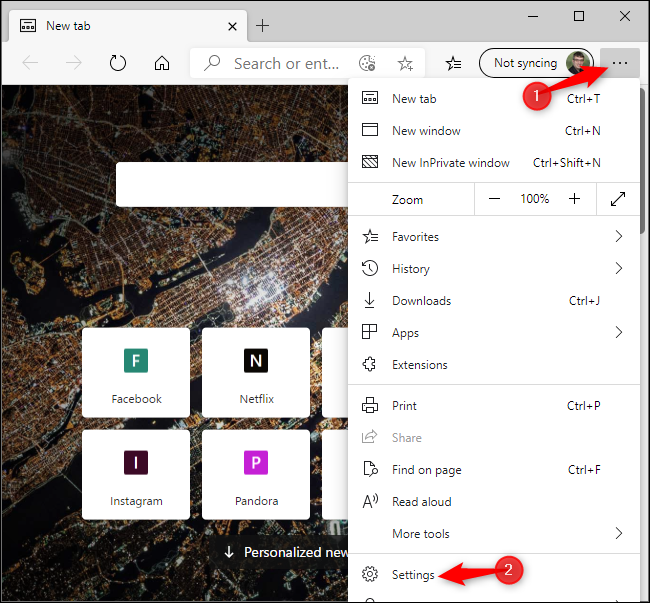This screenshot has height=603, width=650.
Task: Click the new tab page search box
Action: point(232,184)
